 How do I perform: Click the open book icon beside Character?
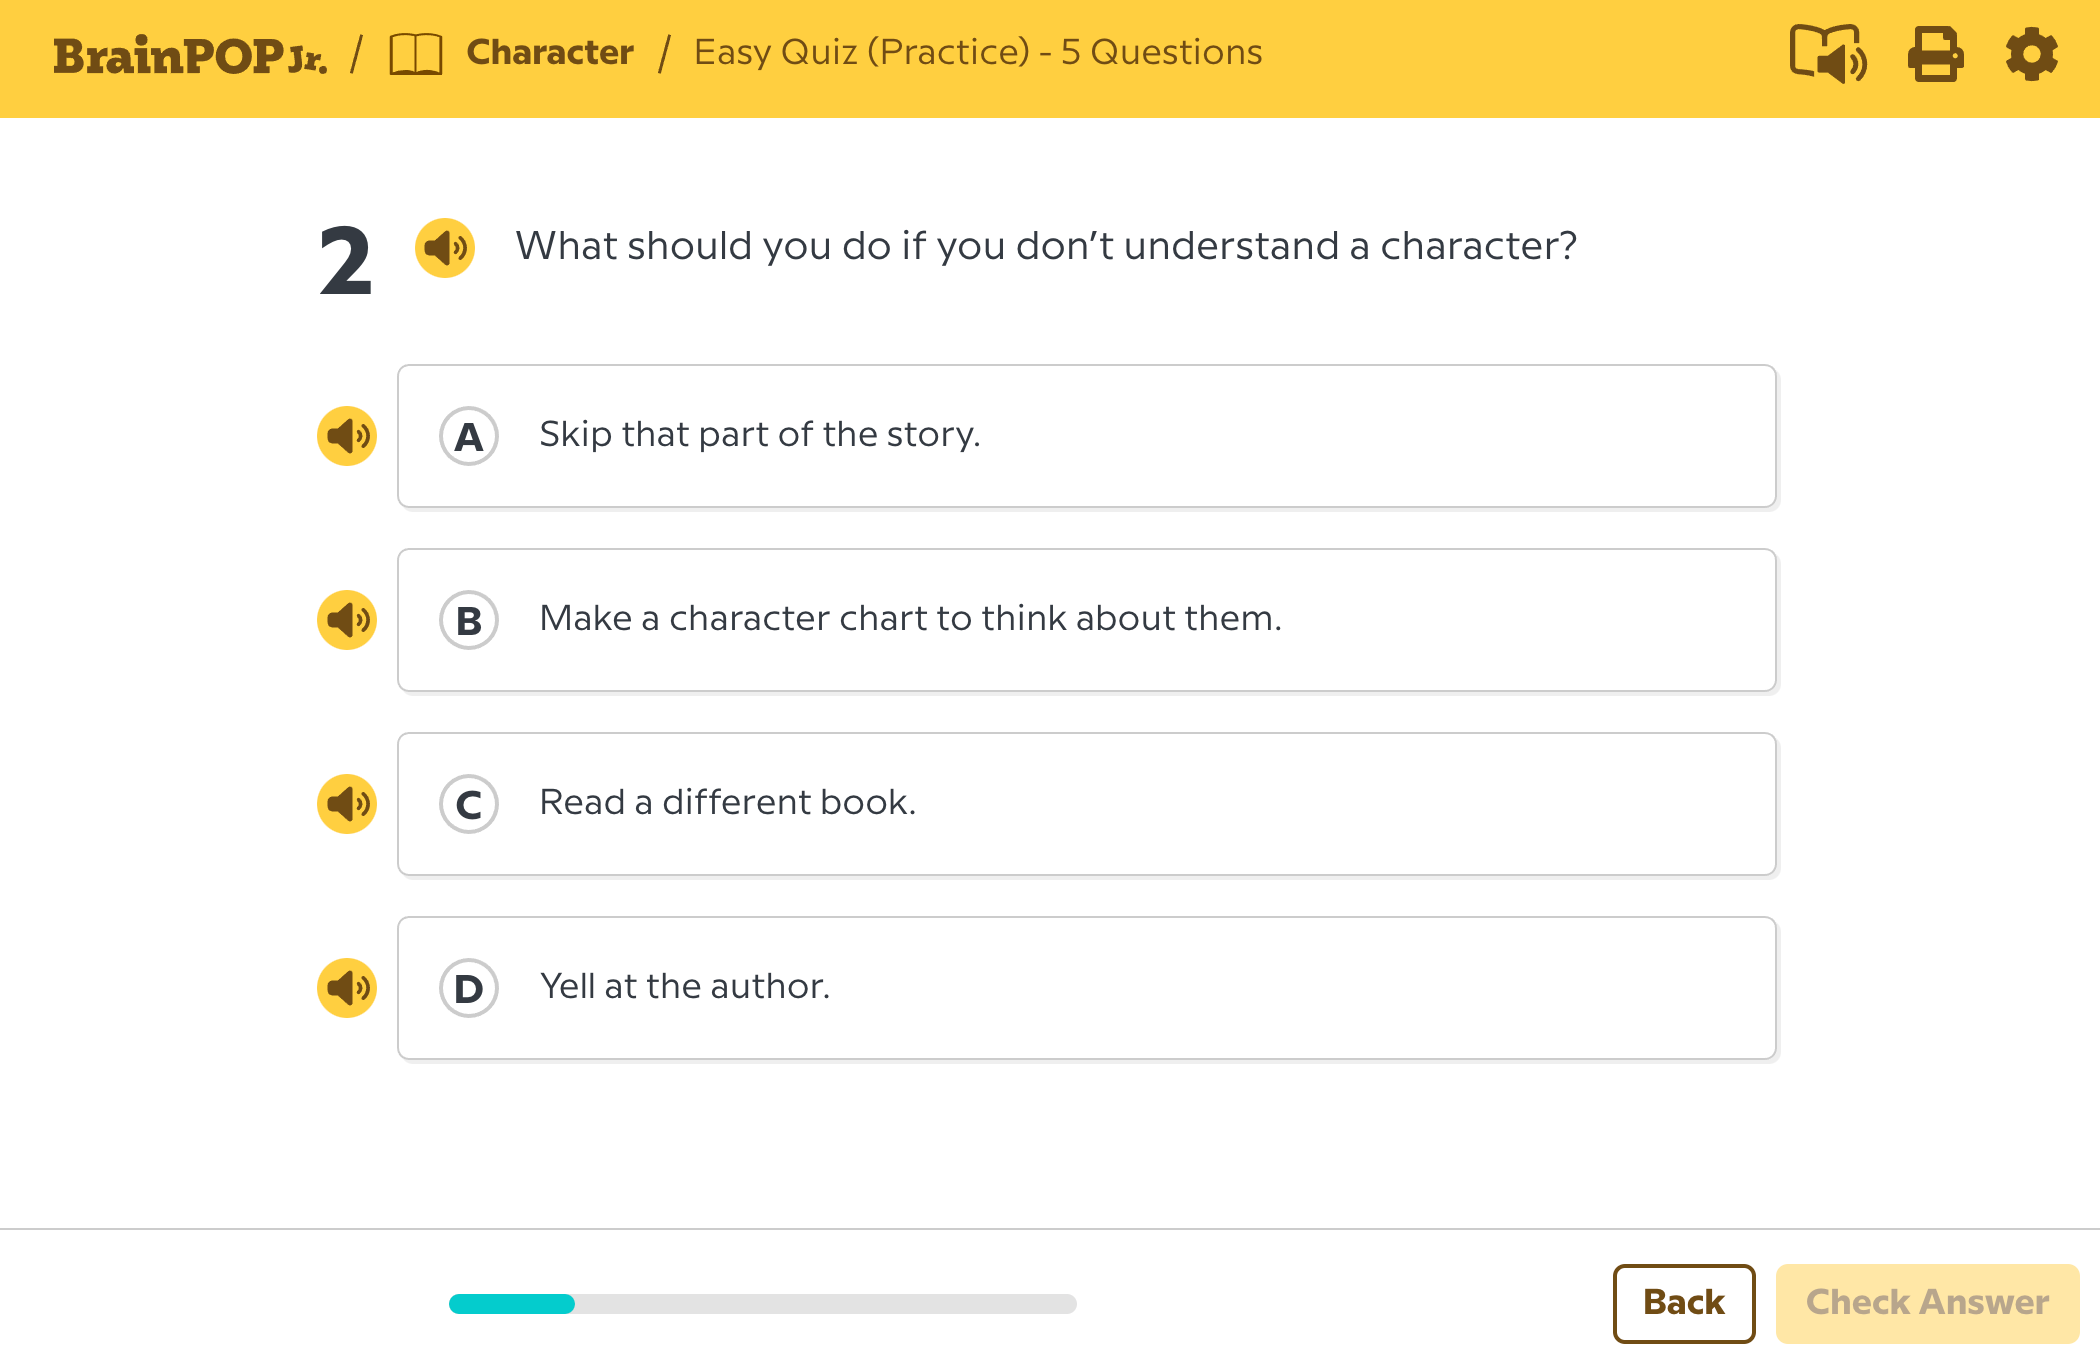415,54
